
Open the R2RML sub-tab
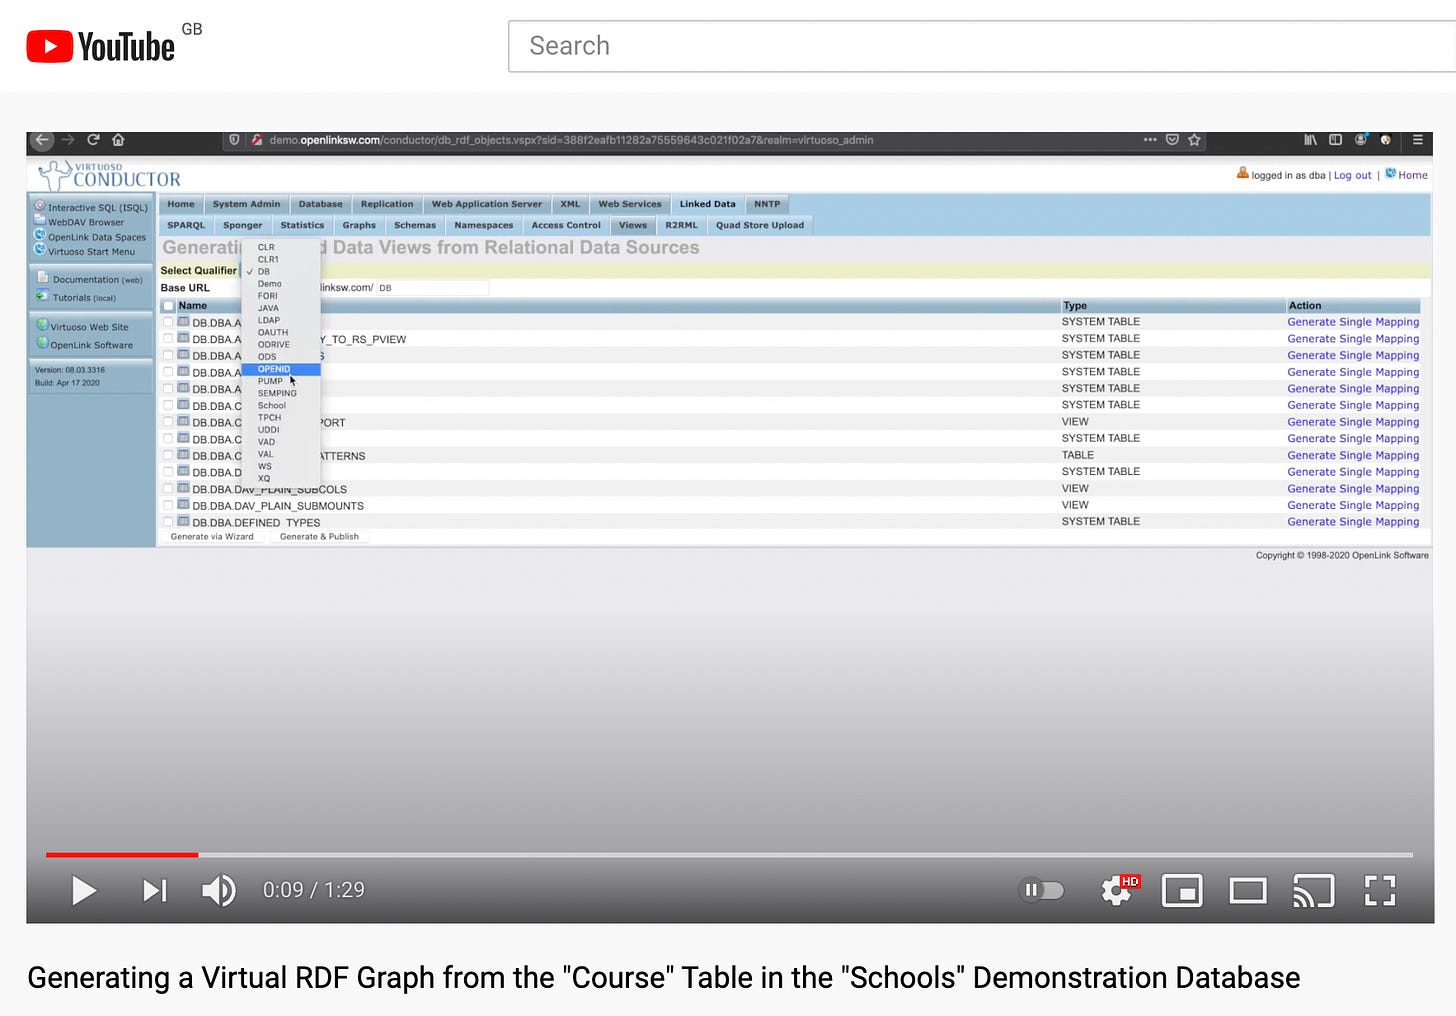681,225
